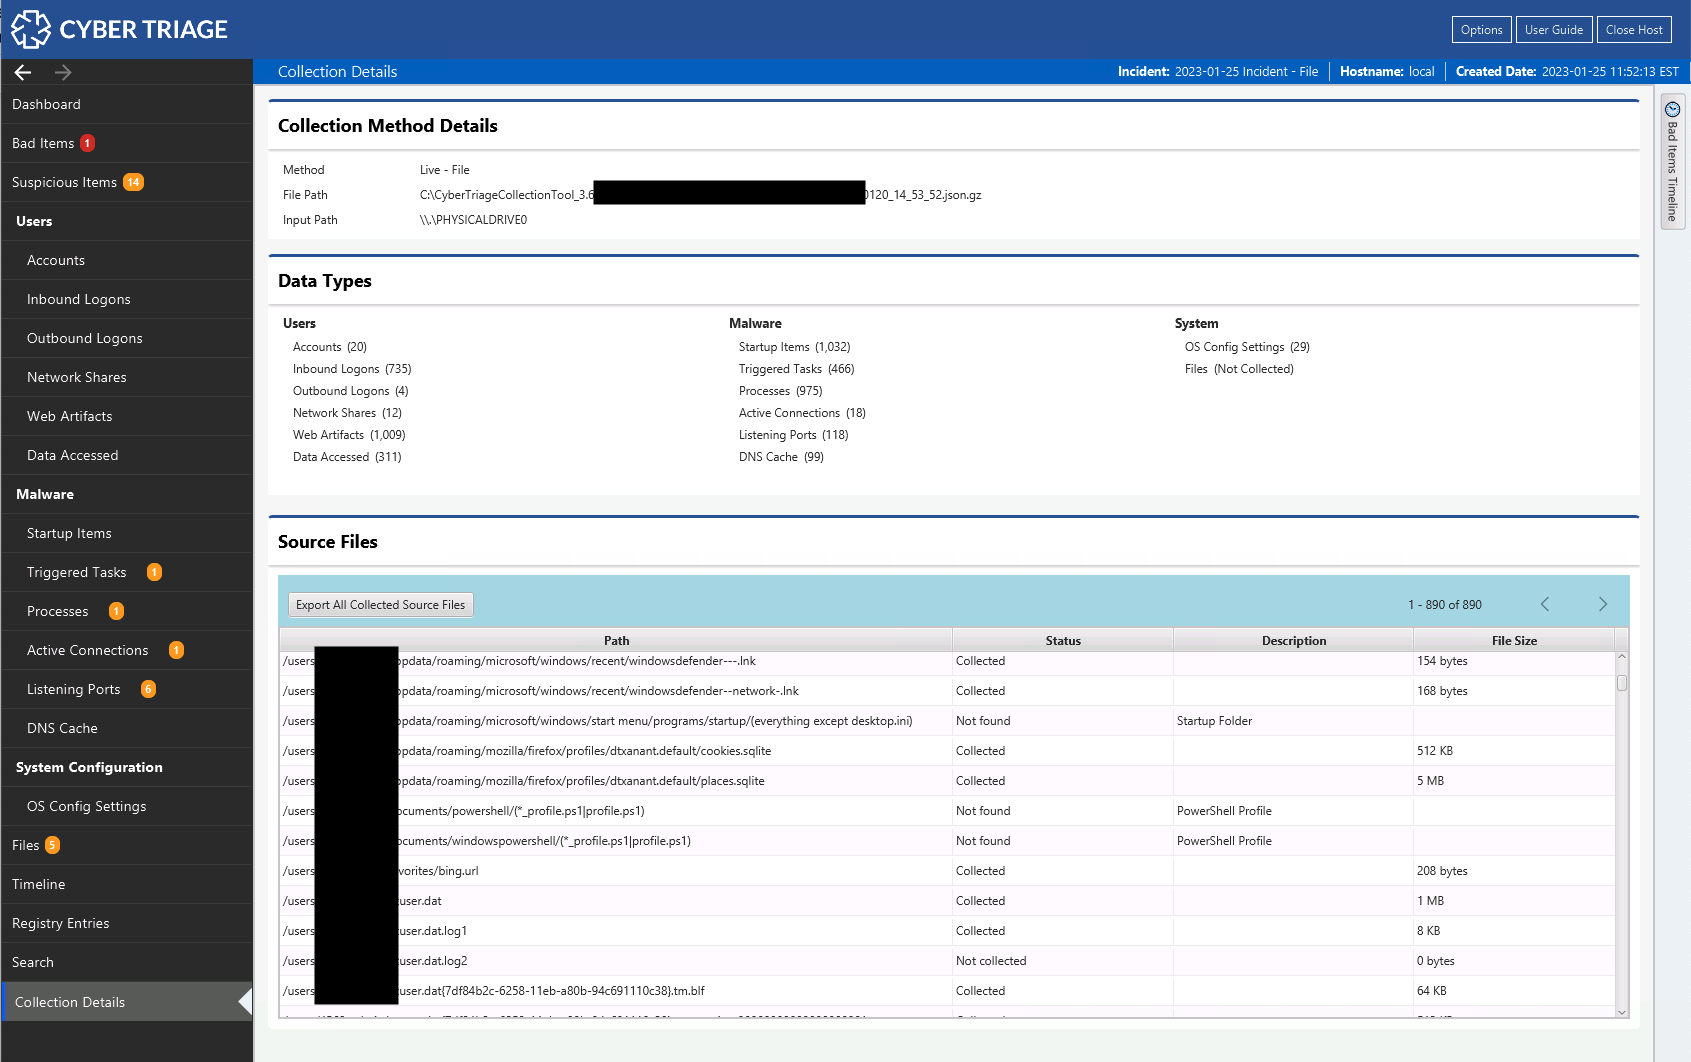
Task: Go back with the left arrow
Action: (23, 72)
